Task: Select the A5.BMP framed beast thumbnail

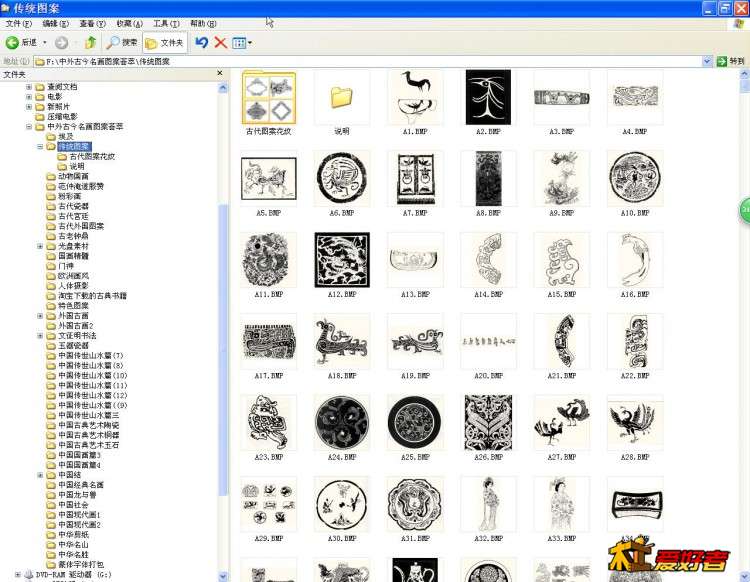Action: point(269,179)
